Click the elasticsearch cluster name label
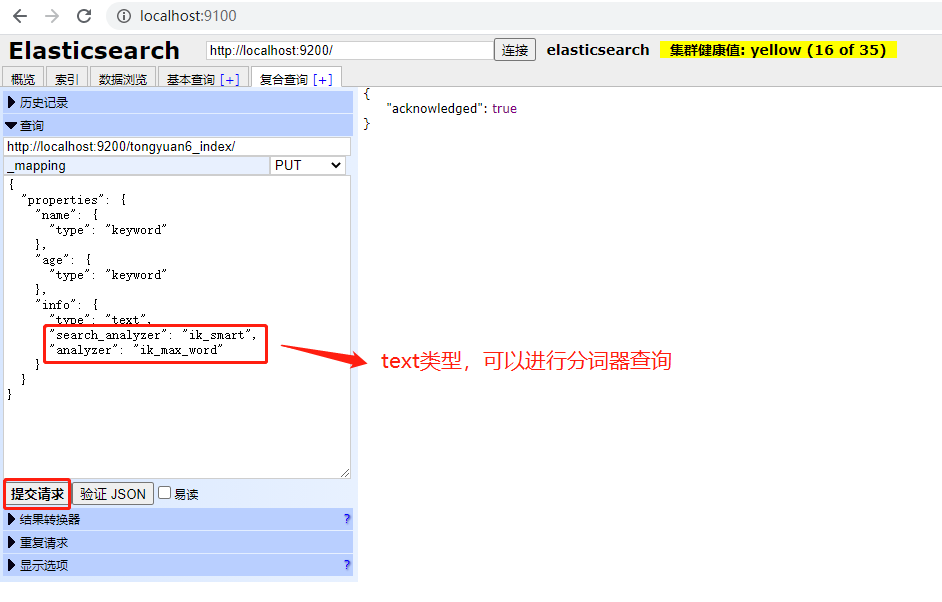The image size is (942, 602). click(598, 50)
